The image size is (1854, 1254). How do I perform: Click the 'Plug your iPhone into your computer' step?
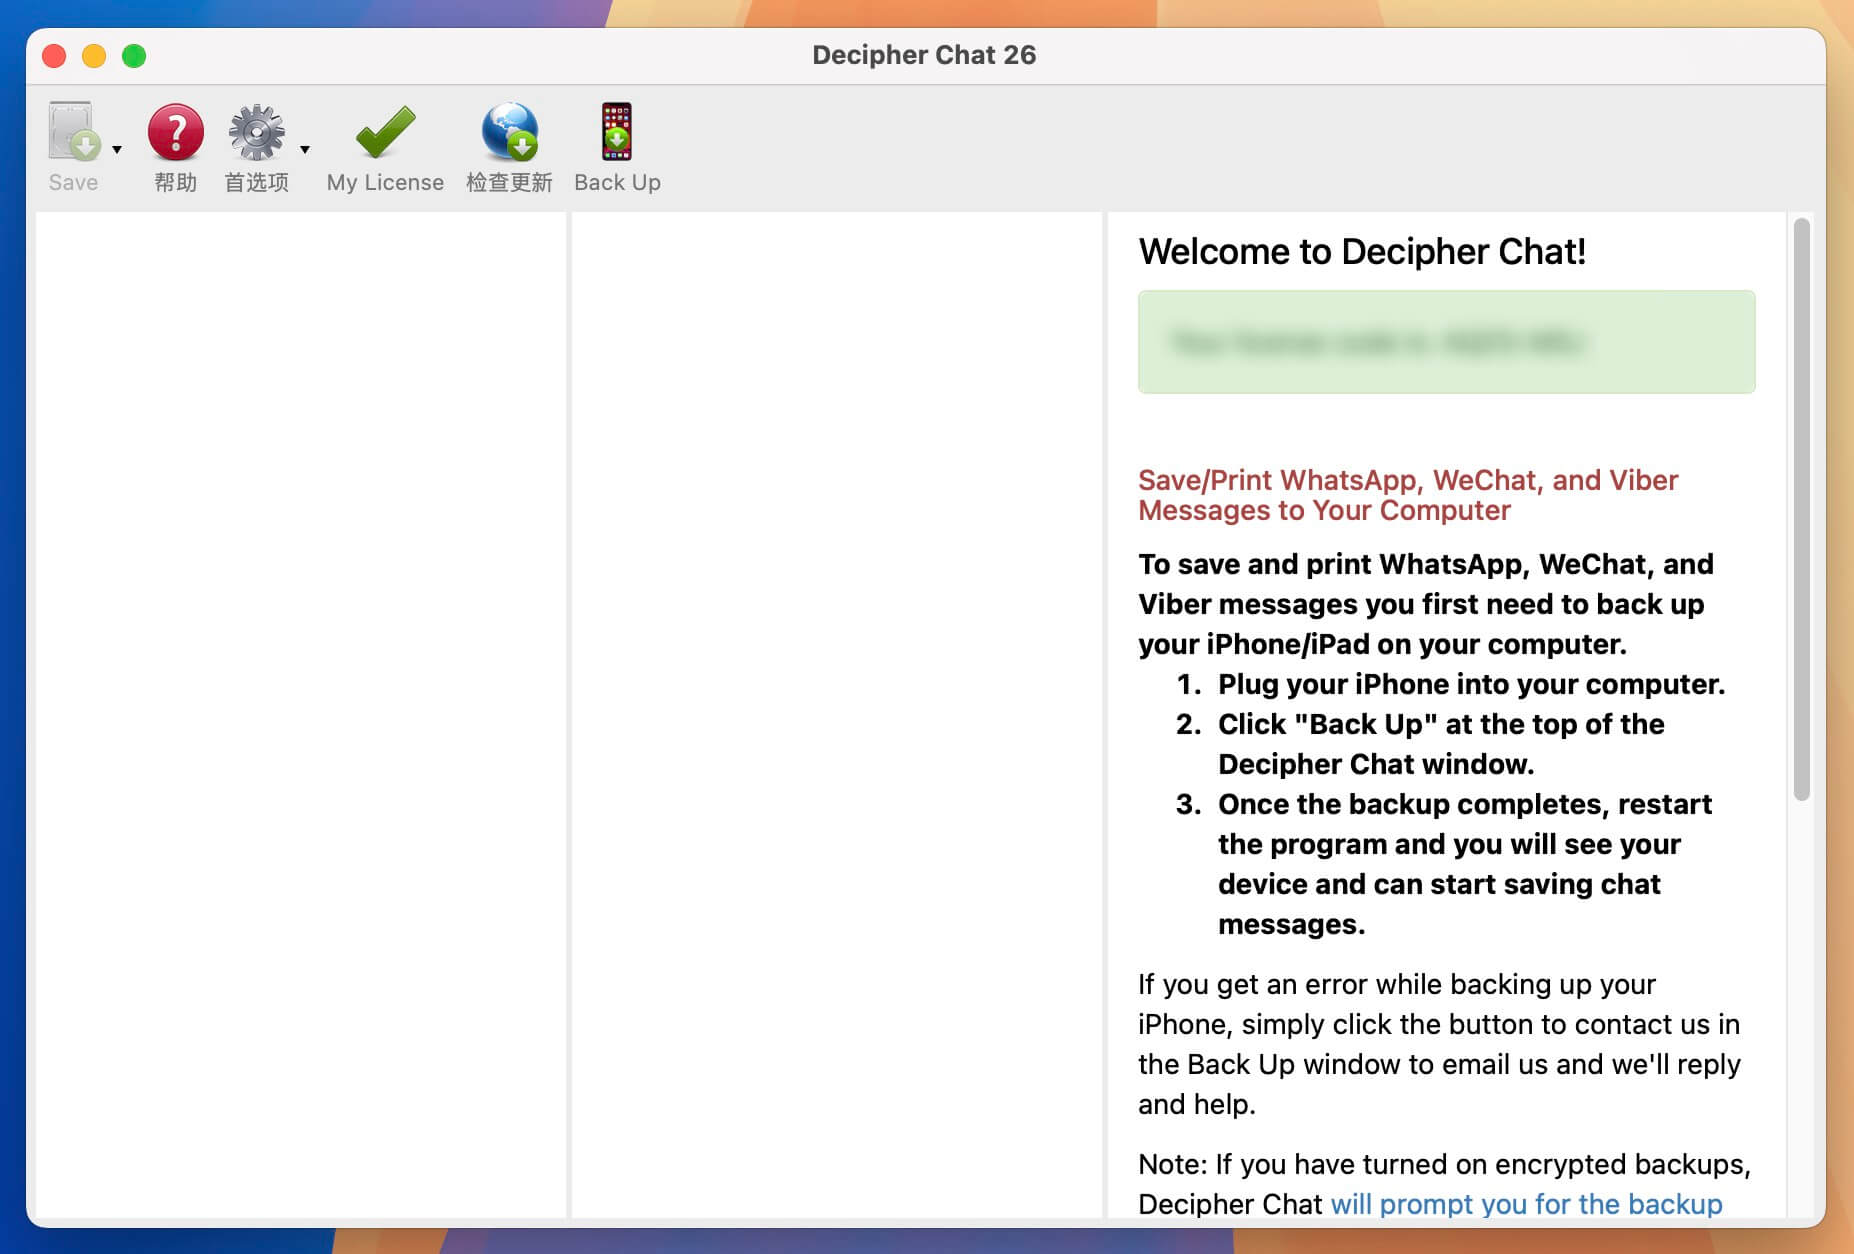1471,684
